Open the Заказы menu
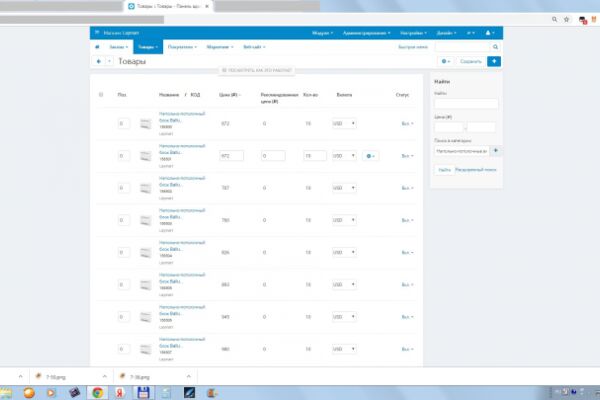Screen dimensions: 600x400 tap(119, 47)
